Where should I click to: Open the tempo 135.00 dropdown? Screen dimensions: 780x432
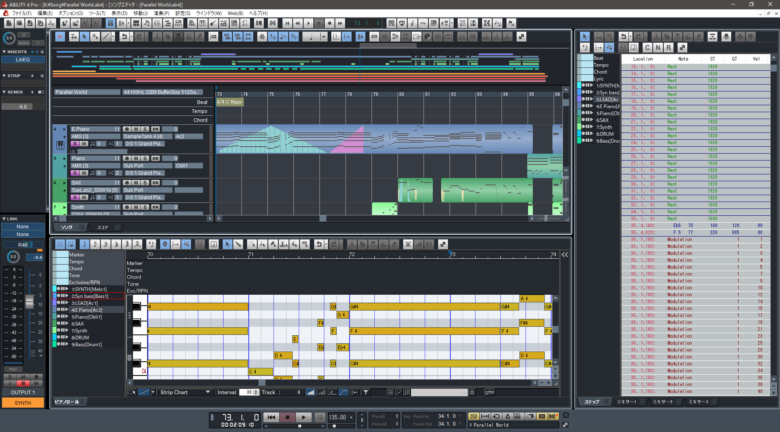pyautogui.click(x=351, y=417)
